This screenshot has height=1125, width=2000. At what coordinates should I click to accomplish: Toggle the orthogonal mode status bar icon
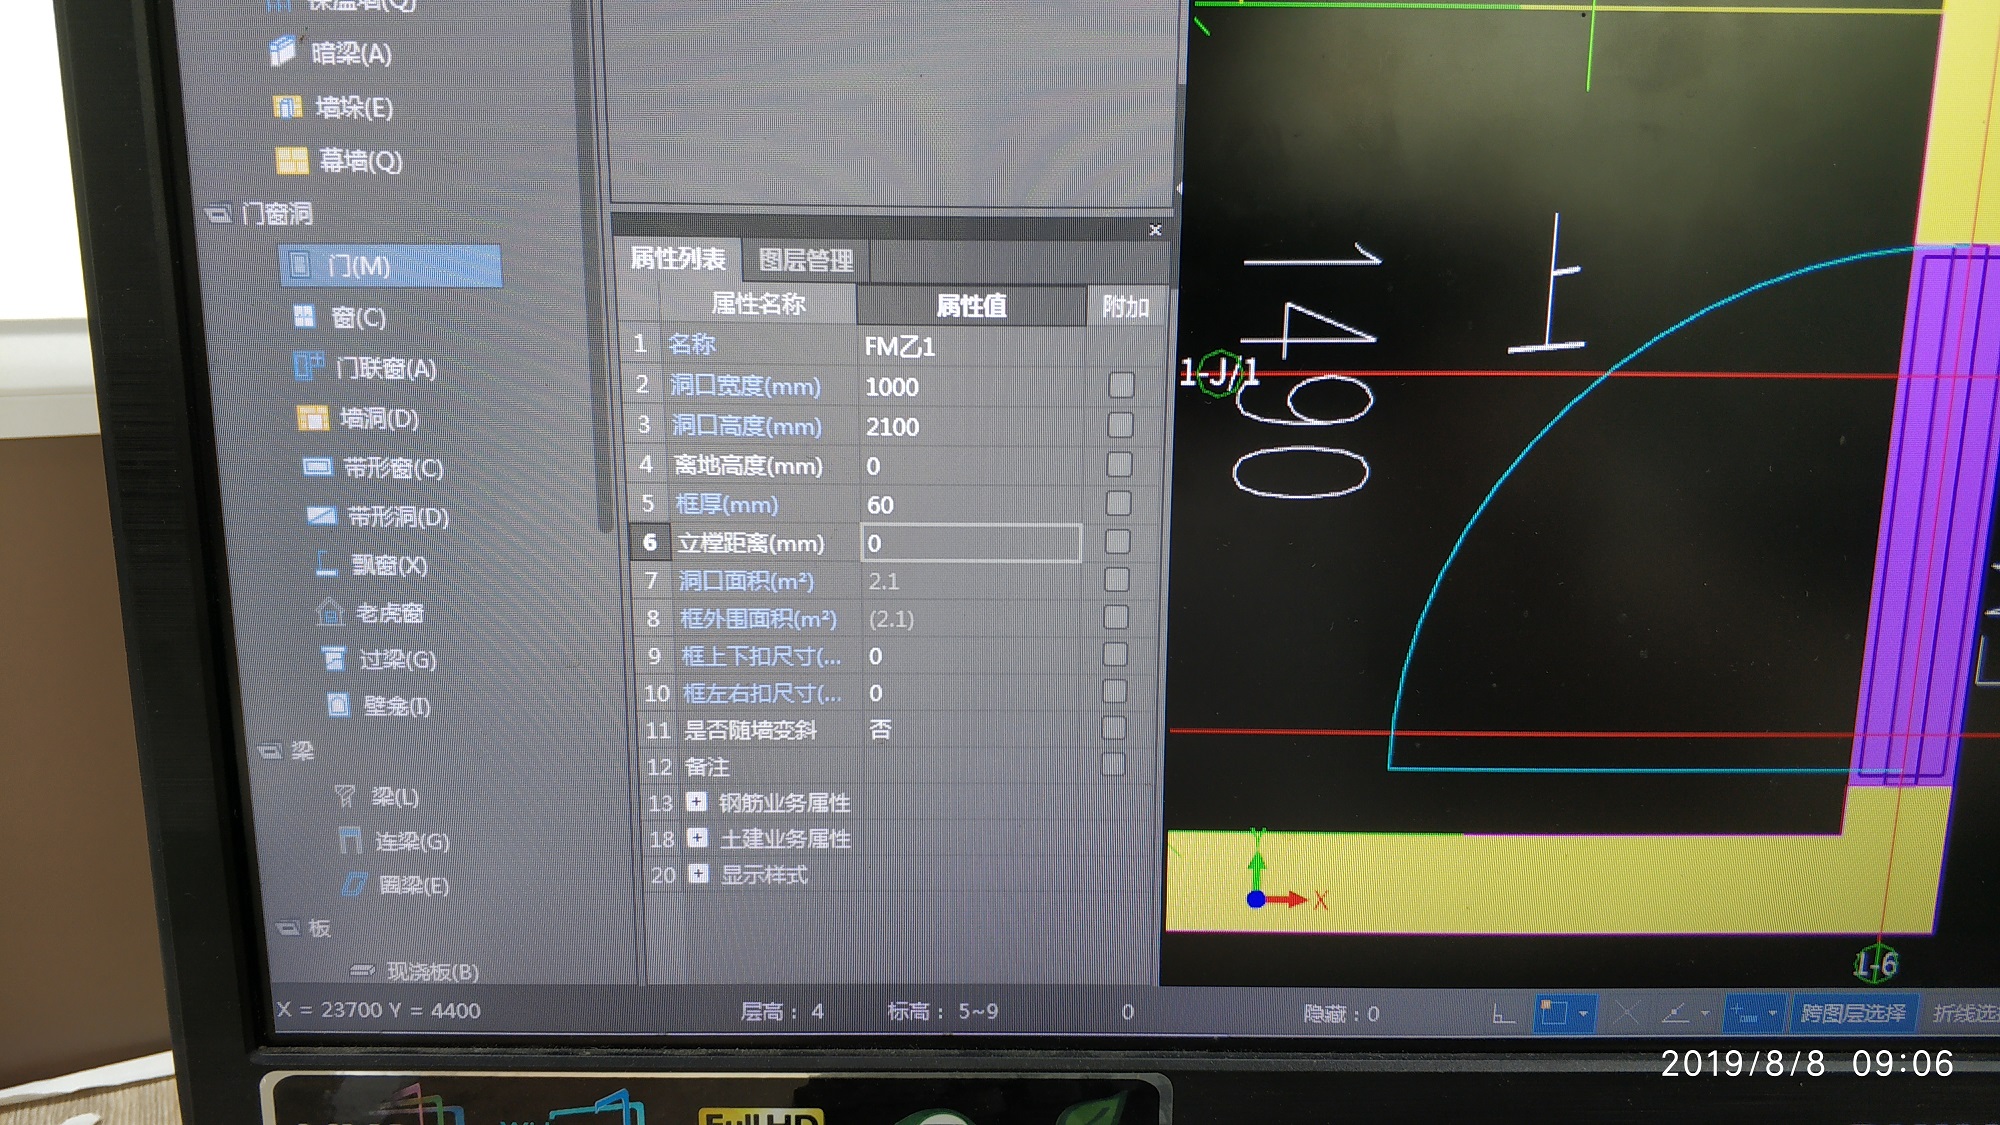[1502, 1014]
